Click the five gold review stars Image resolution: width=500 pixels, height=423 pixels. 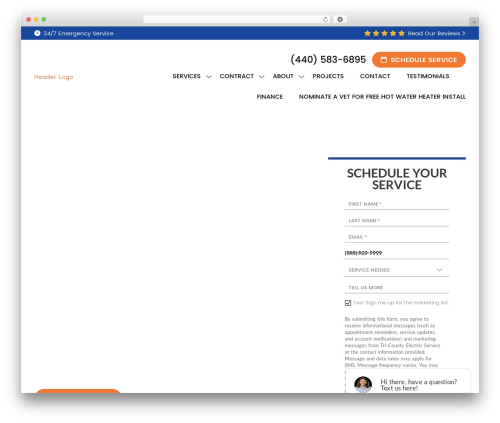(384, 33)
